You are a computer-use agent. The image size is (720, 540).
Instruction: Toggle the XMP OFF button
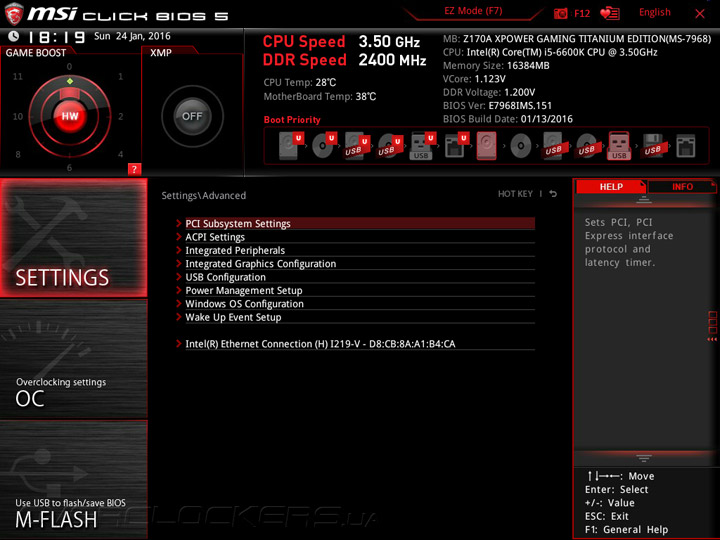(x=192, y=116)
